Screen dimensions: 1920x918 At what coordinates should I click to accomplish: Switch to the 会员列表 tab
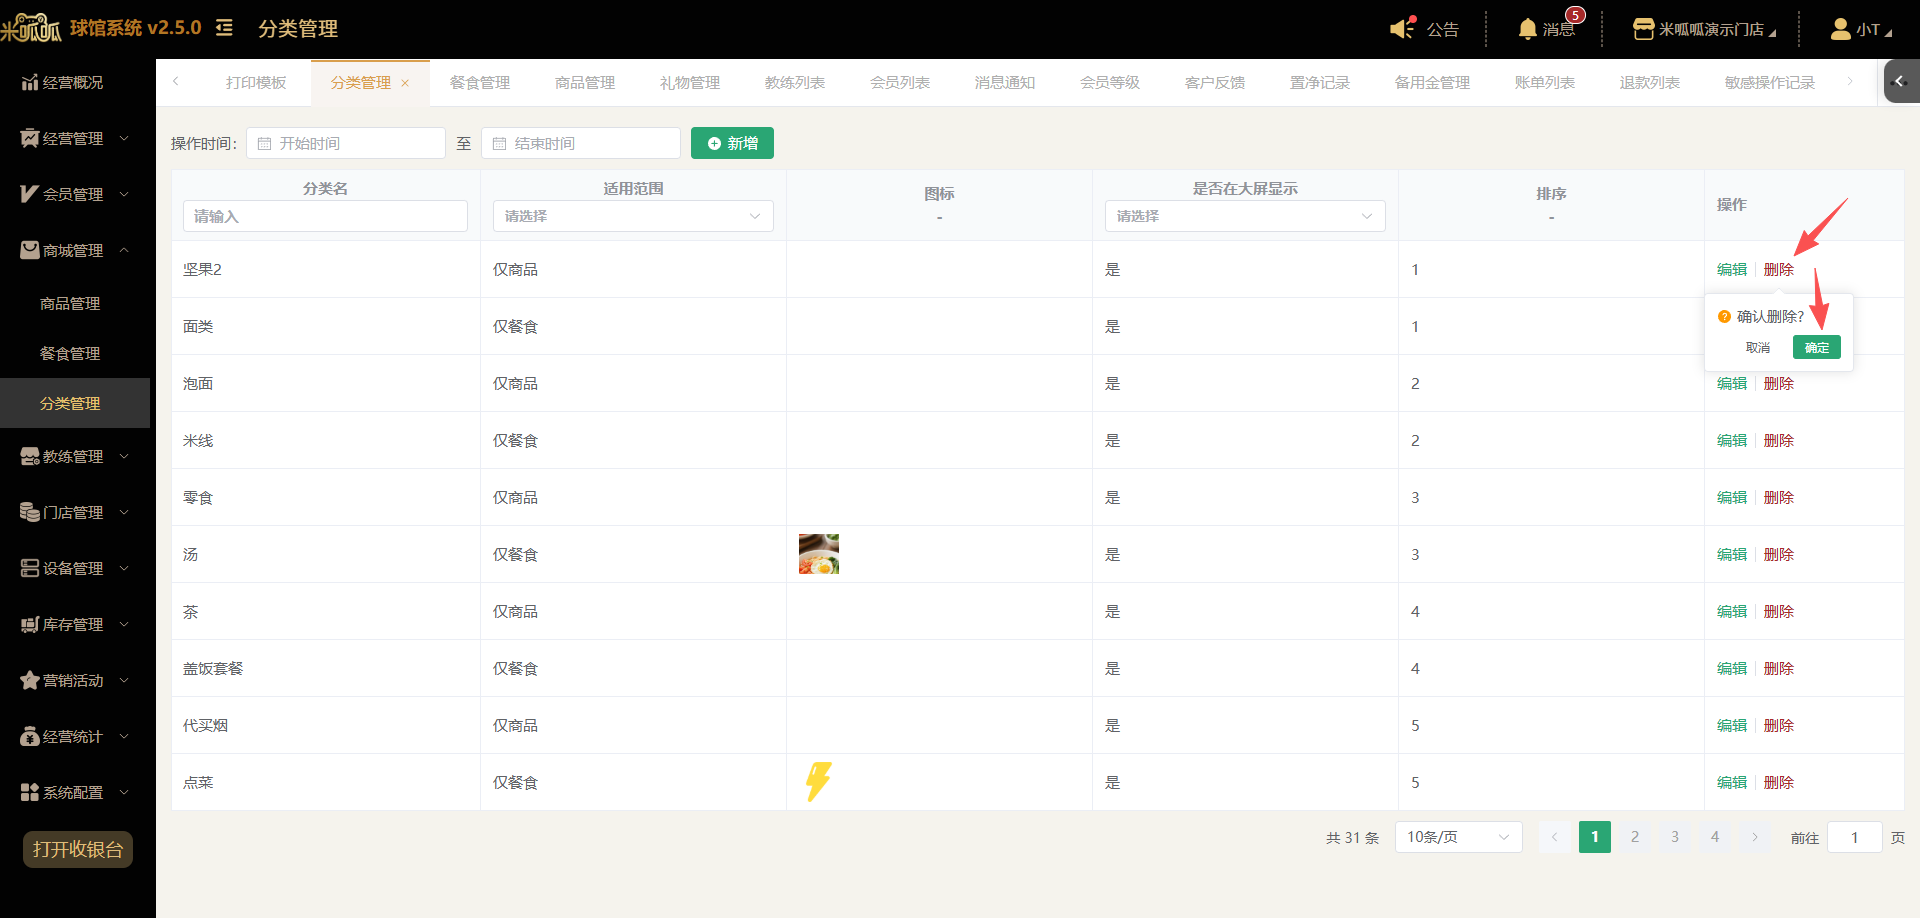[x=900, y=82]
